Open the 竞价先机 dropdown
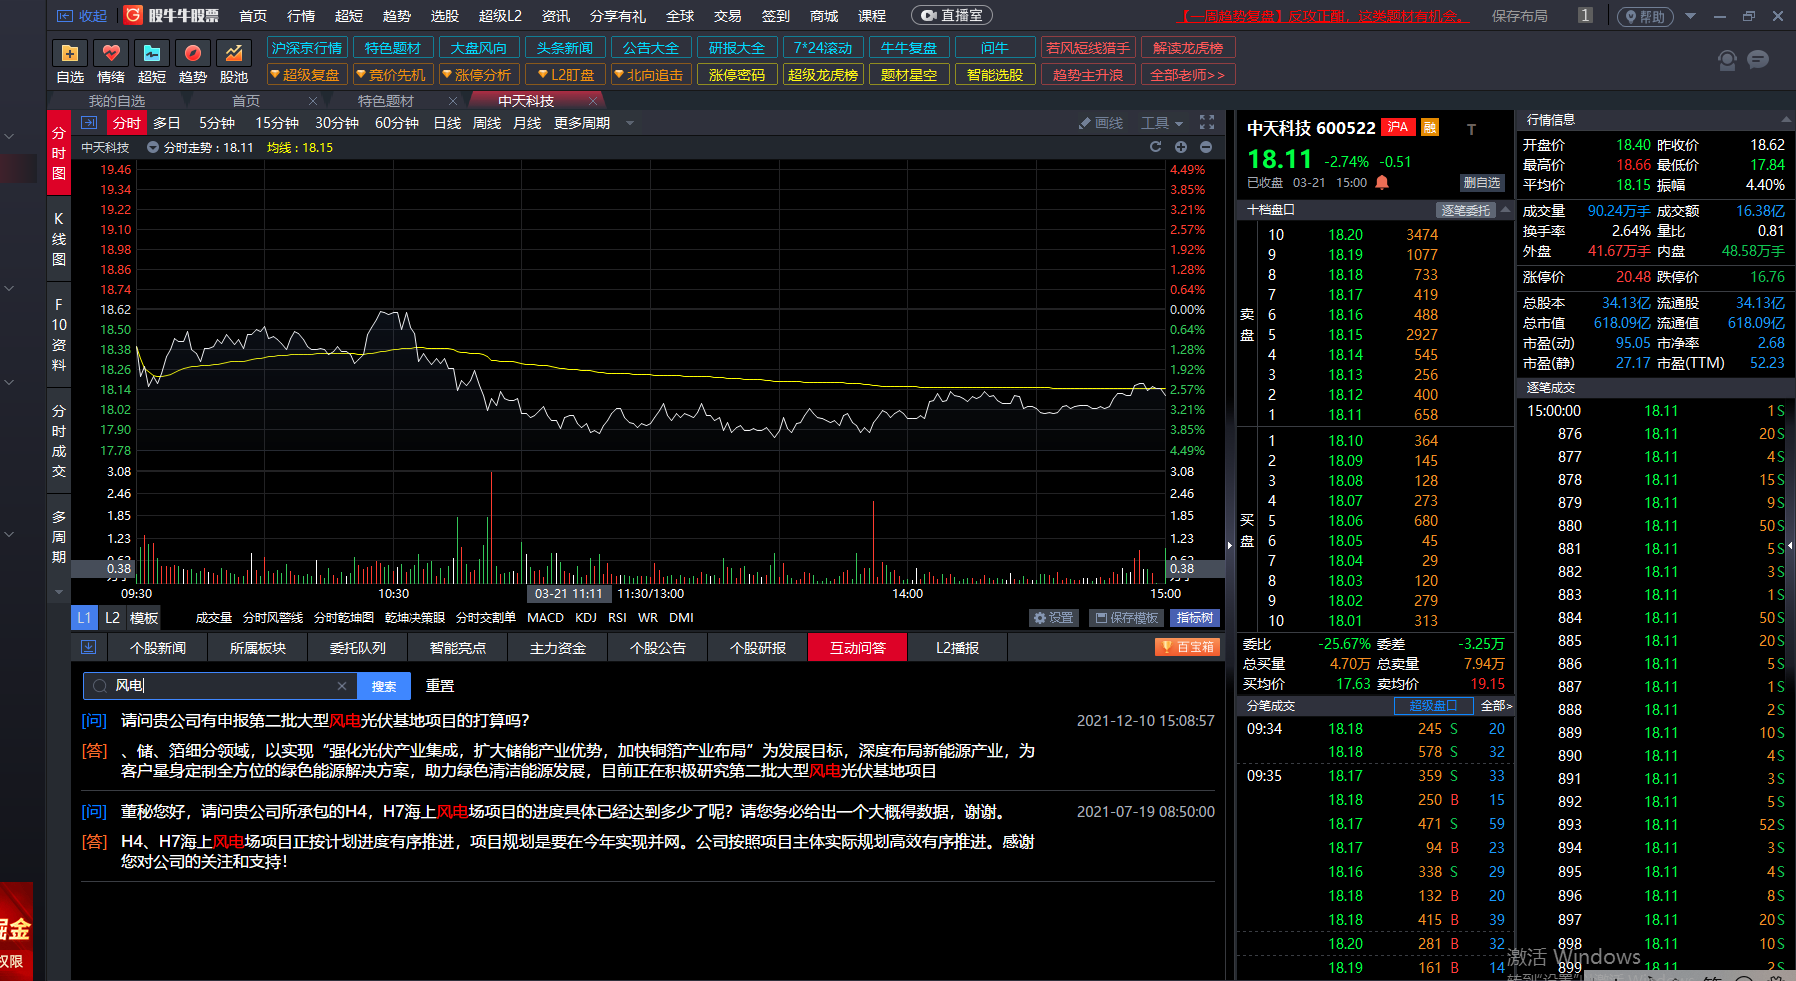1796x981 pixels. [x=393, y=75]
